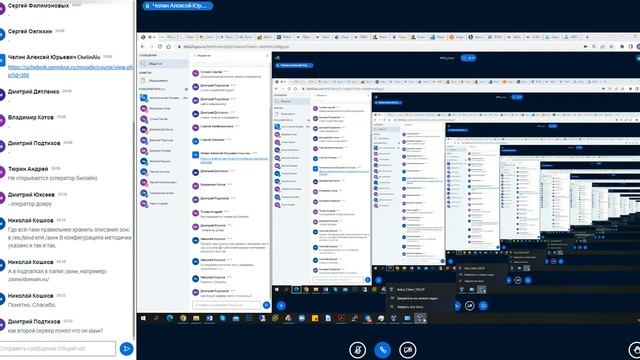Click sender name 'Тюрин Андрей'
This screenshot has height=360, width=640.
click(x=28, y=169)
